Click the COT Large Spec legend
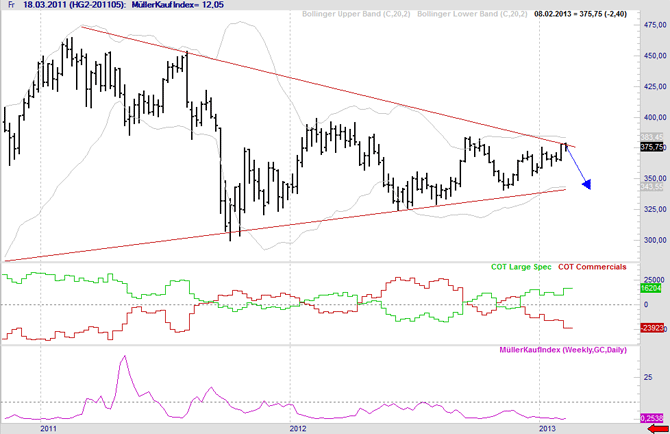670x434 pixels. click(x=518, y=267)
